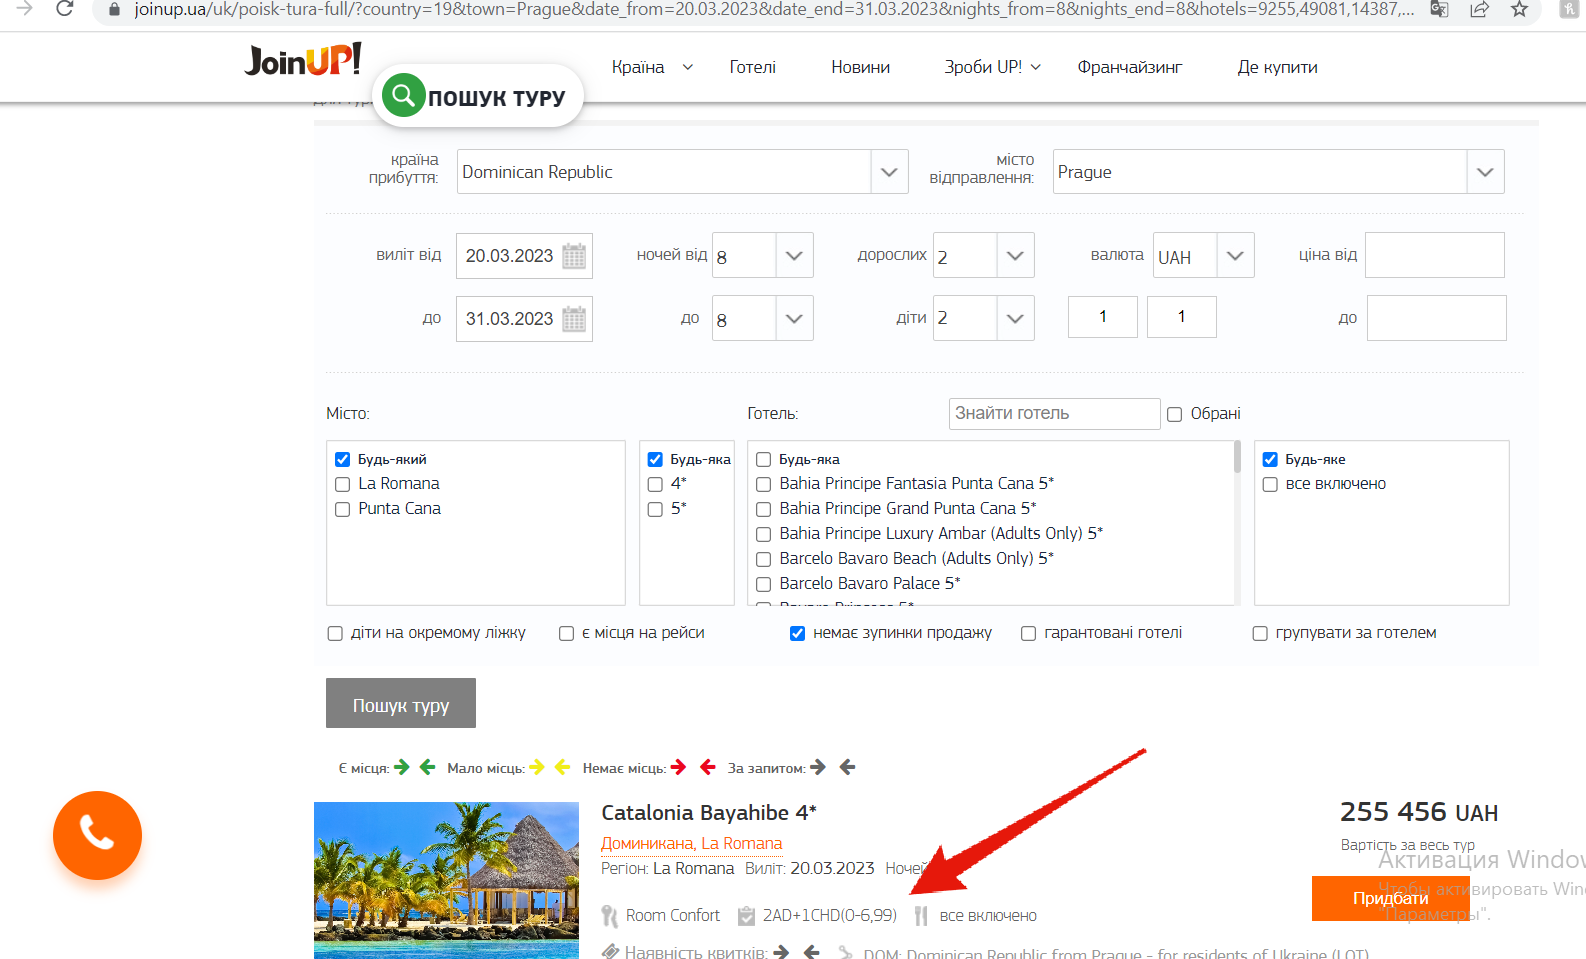Click the 'Знайти готель' search field
1586x959 pixels.
(x=1055, y=414)
